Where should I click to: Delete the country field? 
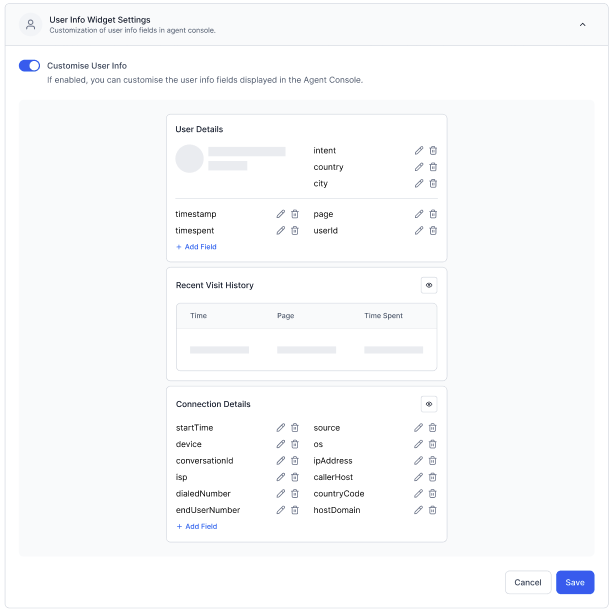click(x=433, y=167)
